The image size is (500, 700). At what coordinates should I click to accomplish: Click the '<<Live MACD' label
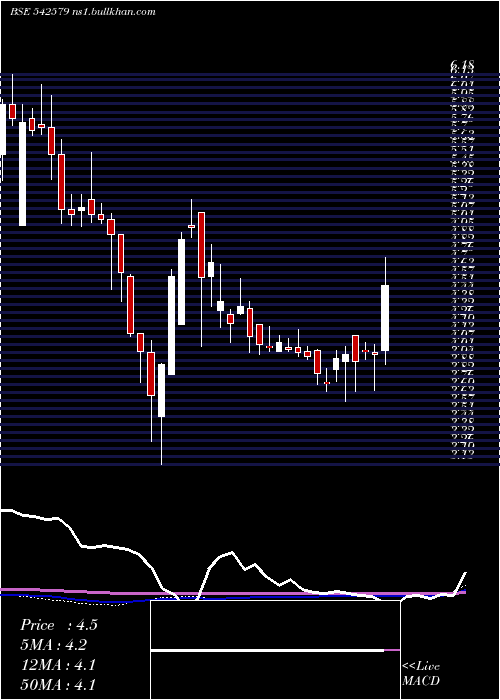[421, 673]
